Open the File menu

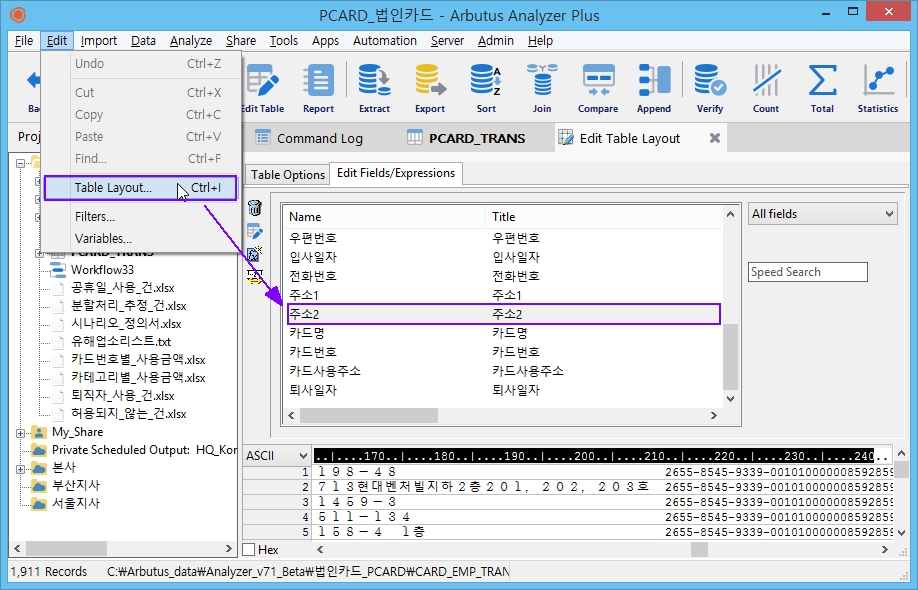point(23,40)
